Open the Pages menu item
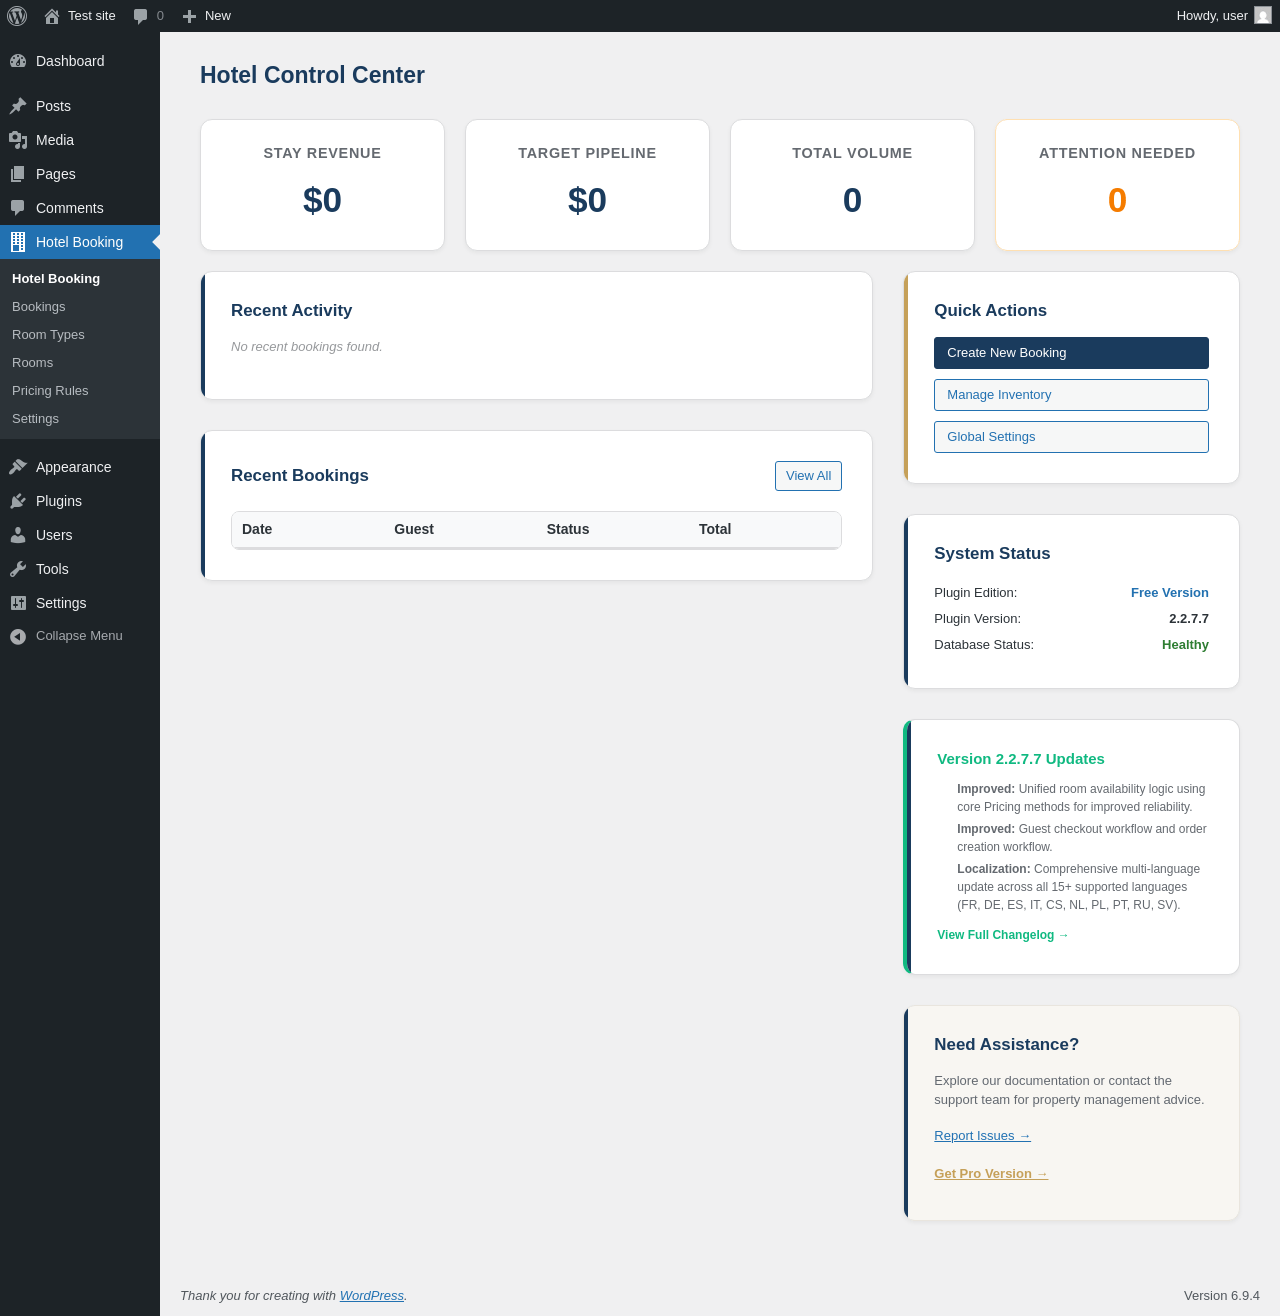 tap(80, 174)
